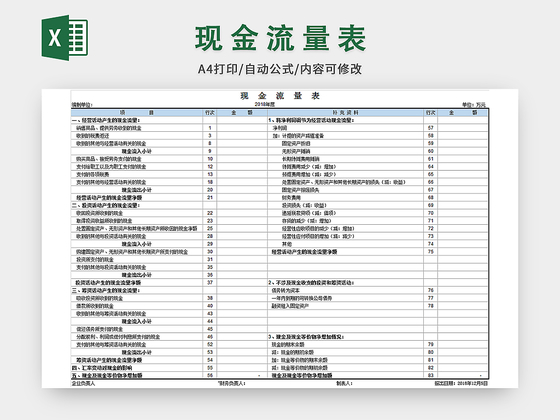Click line number 9 cell
Screen dimensions: 560x420
[x=210, y=151]
